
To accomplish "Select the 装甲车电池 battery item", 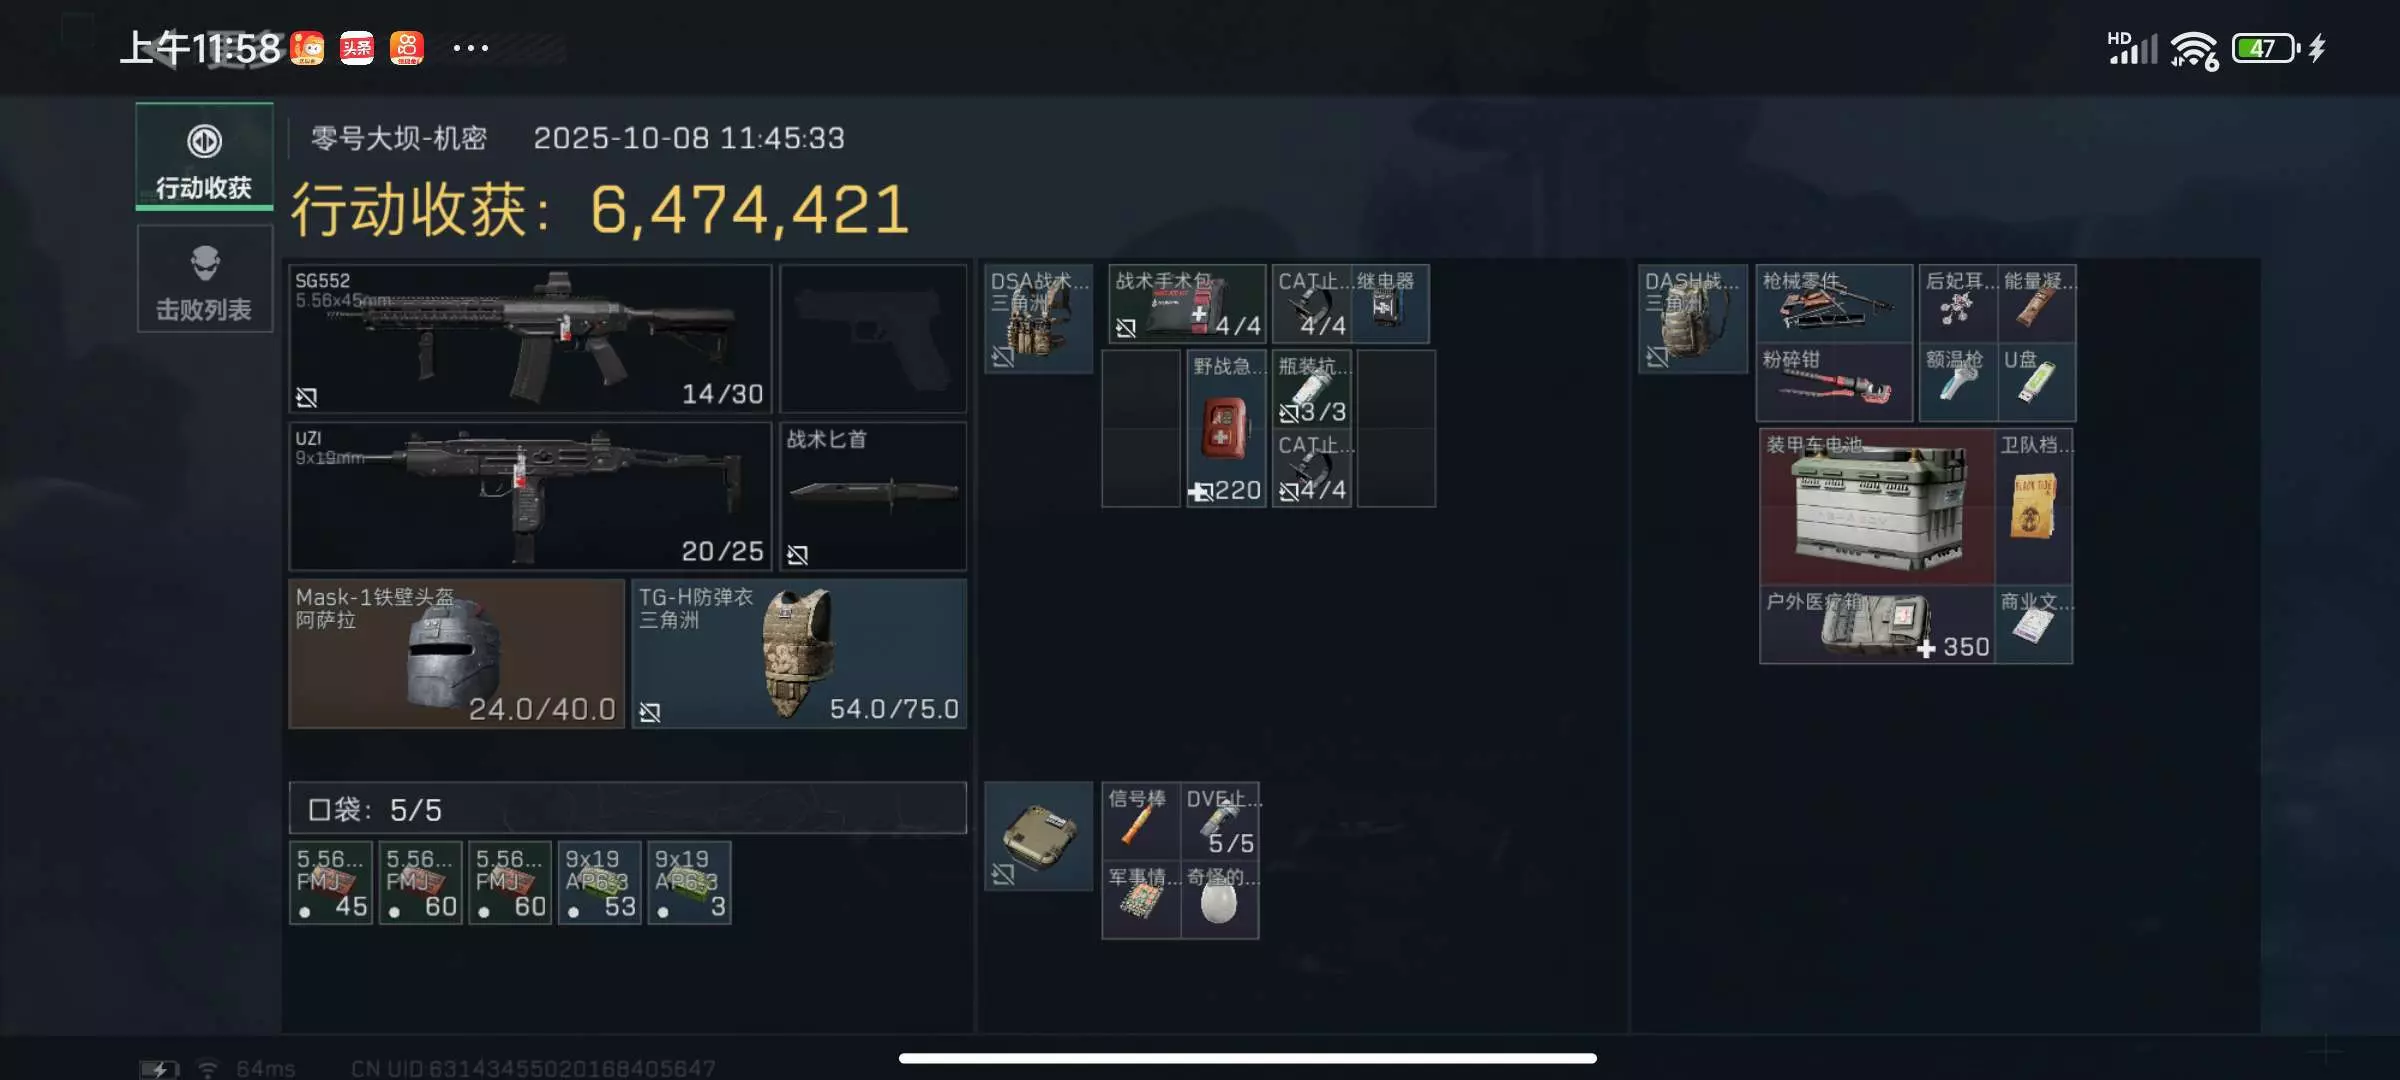I will tap(1877, 506).
